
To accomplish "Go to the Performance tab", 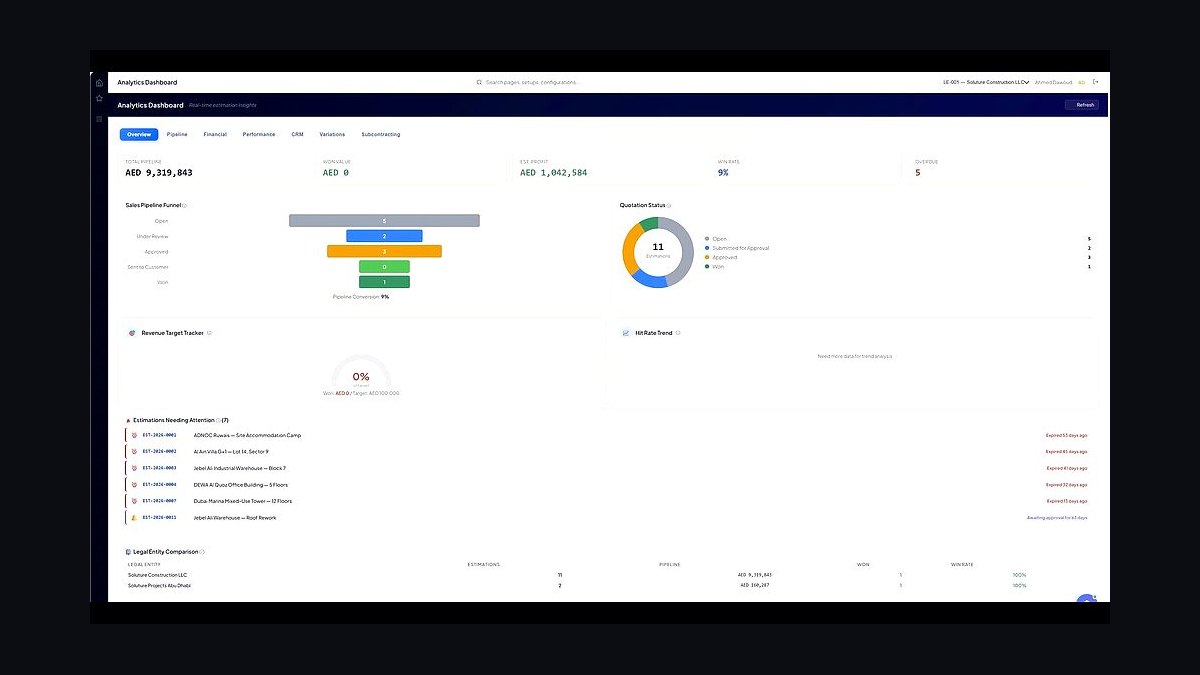I will (259, 134).
